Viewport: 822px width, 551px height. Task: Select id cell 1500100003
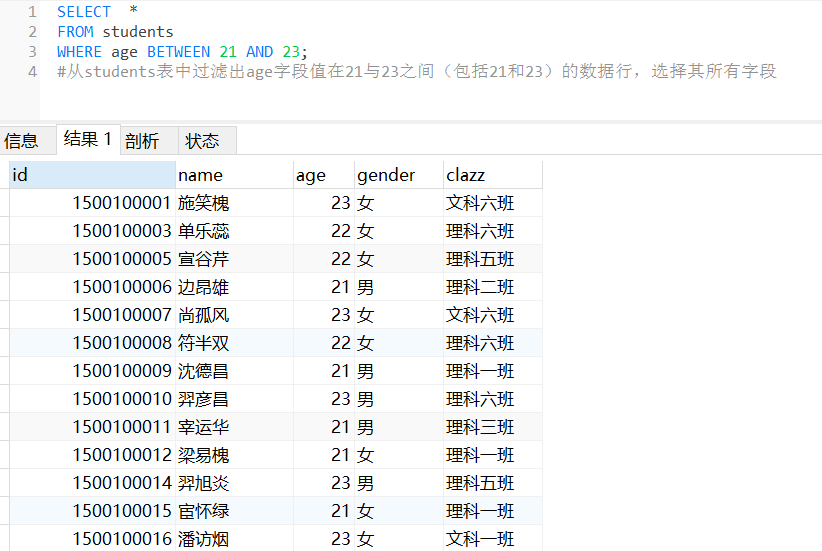click(92, 231)
